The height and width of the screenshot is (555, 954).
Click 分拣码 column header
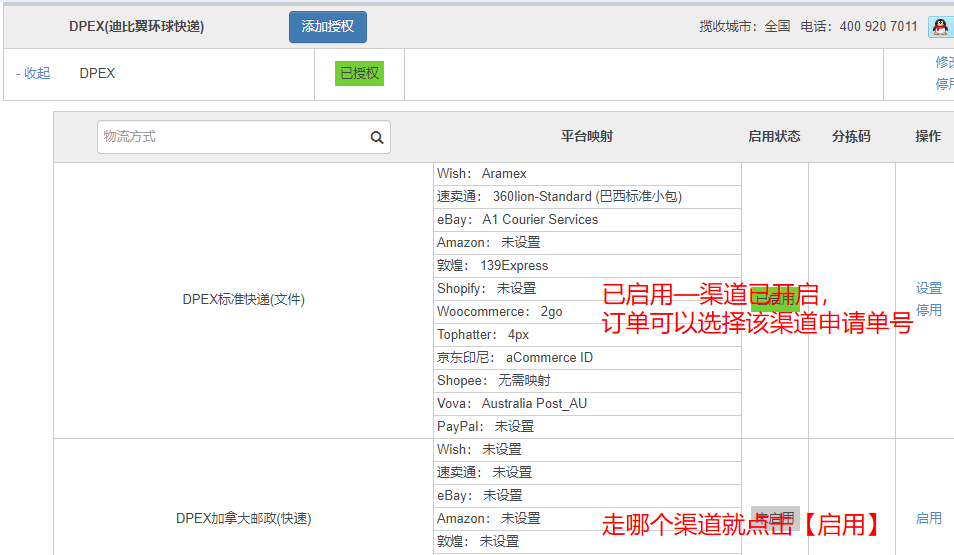(x=851, y=136)
